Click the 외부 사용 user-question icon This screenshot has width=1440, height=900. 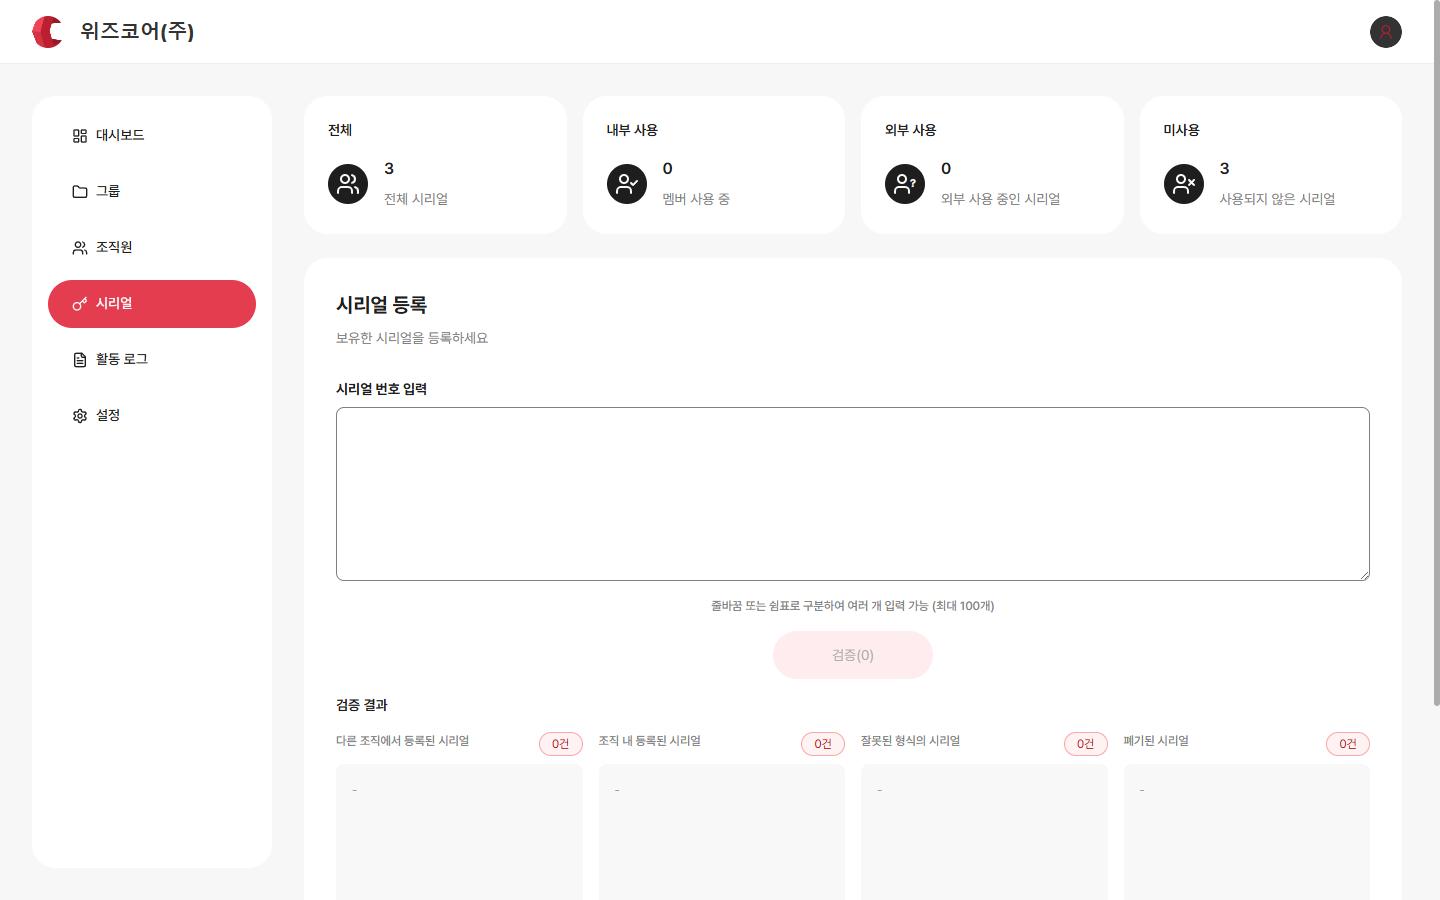coord(905,184)
